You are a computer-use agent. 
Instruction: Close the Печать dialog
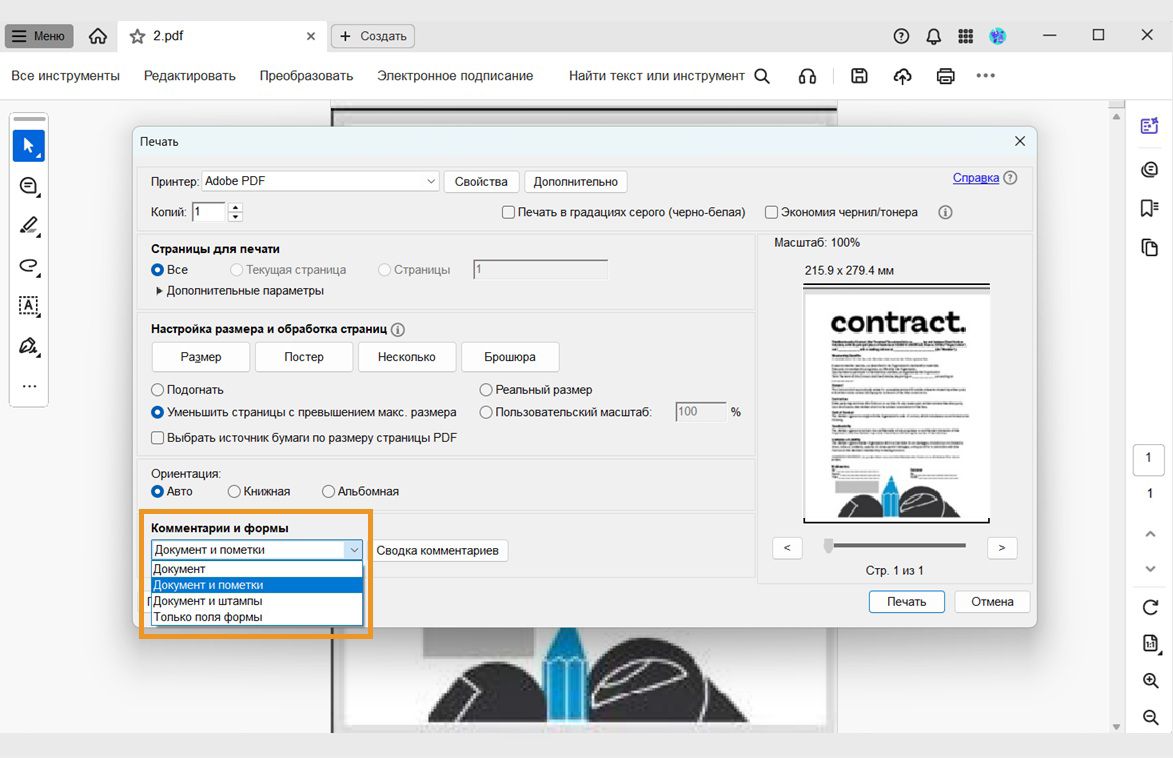tap(1020, 141)
